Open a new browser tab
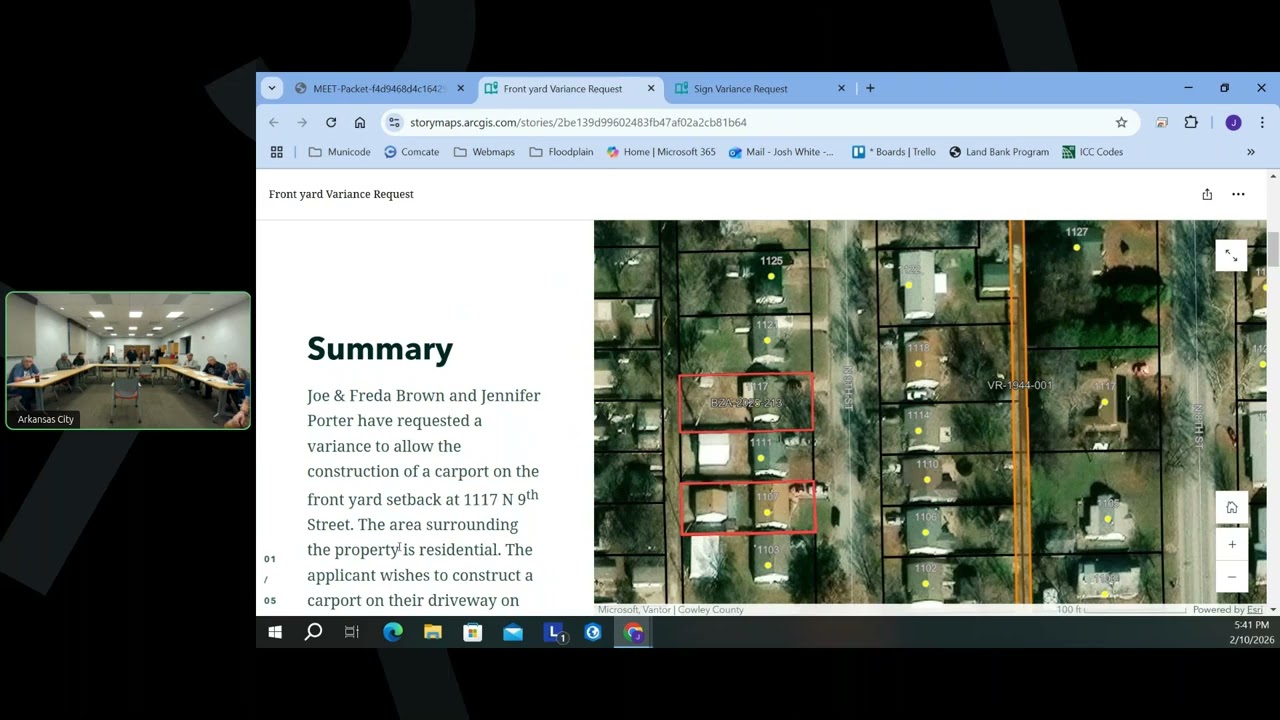 click(870, 88)
